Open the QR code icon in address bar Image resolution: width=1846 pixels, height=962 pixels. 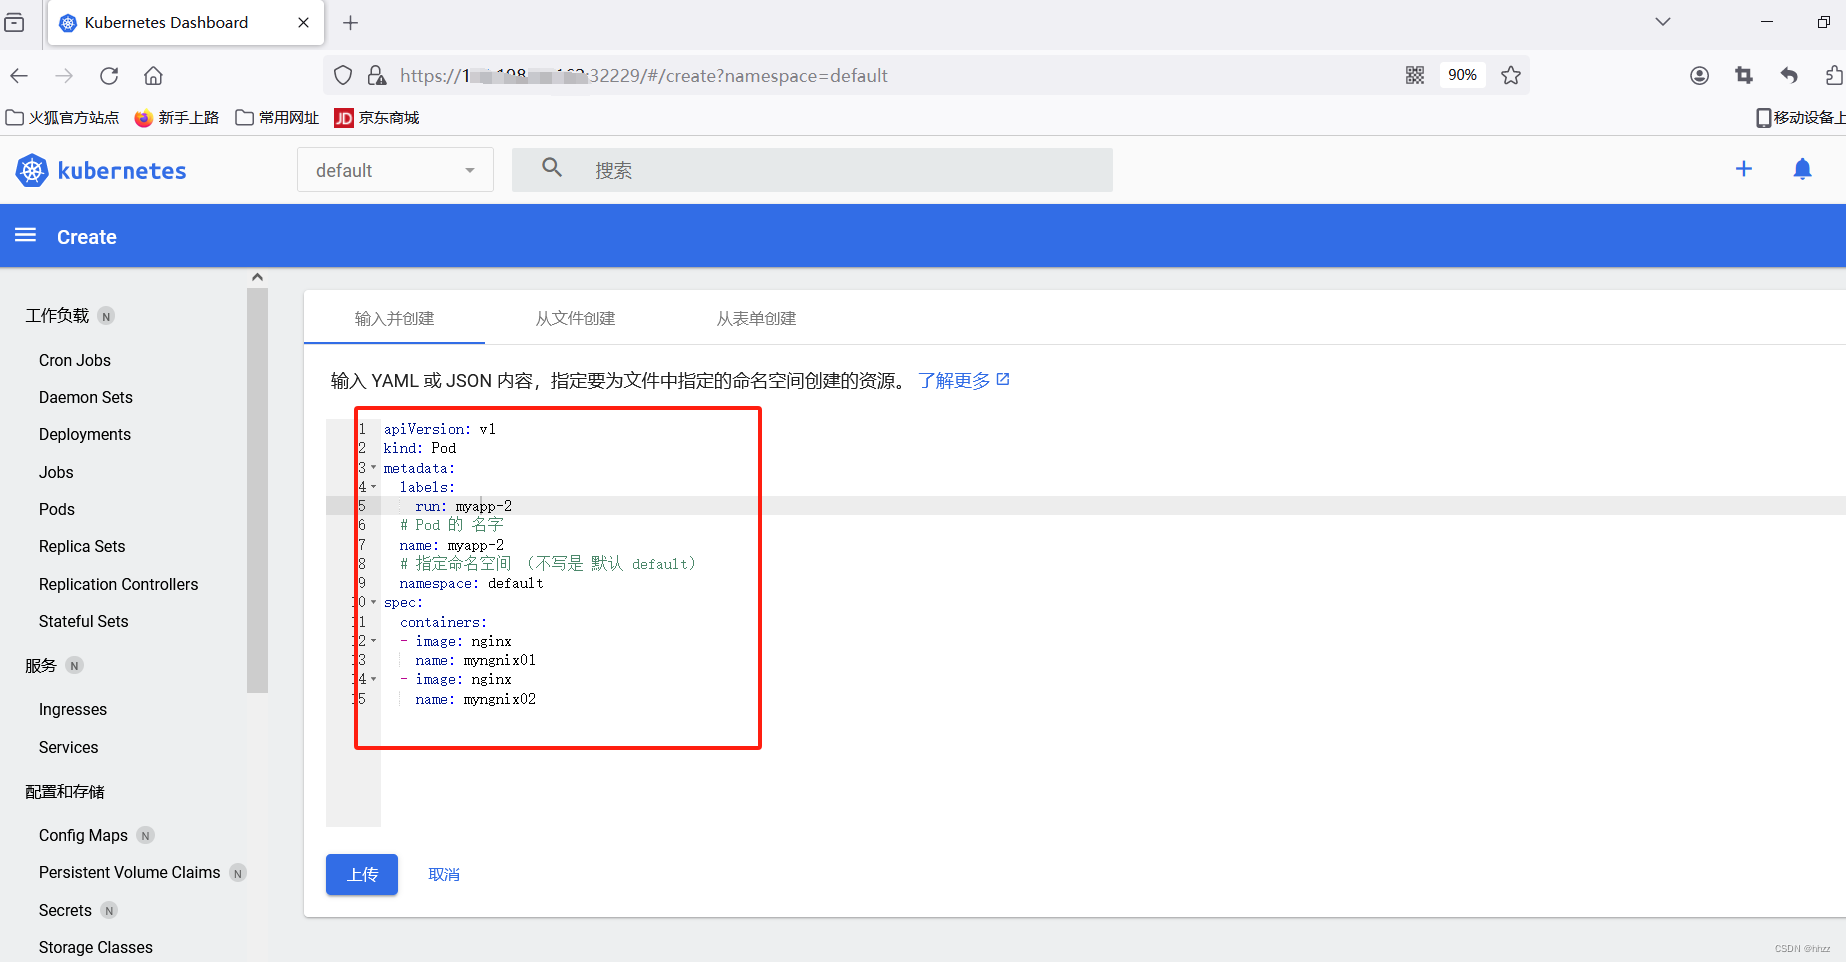pyautogui.click(x=1415, y=75)
